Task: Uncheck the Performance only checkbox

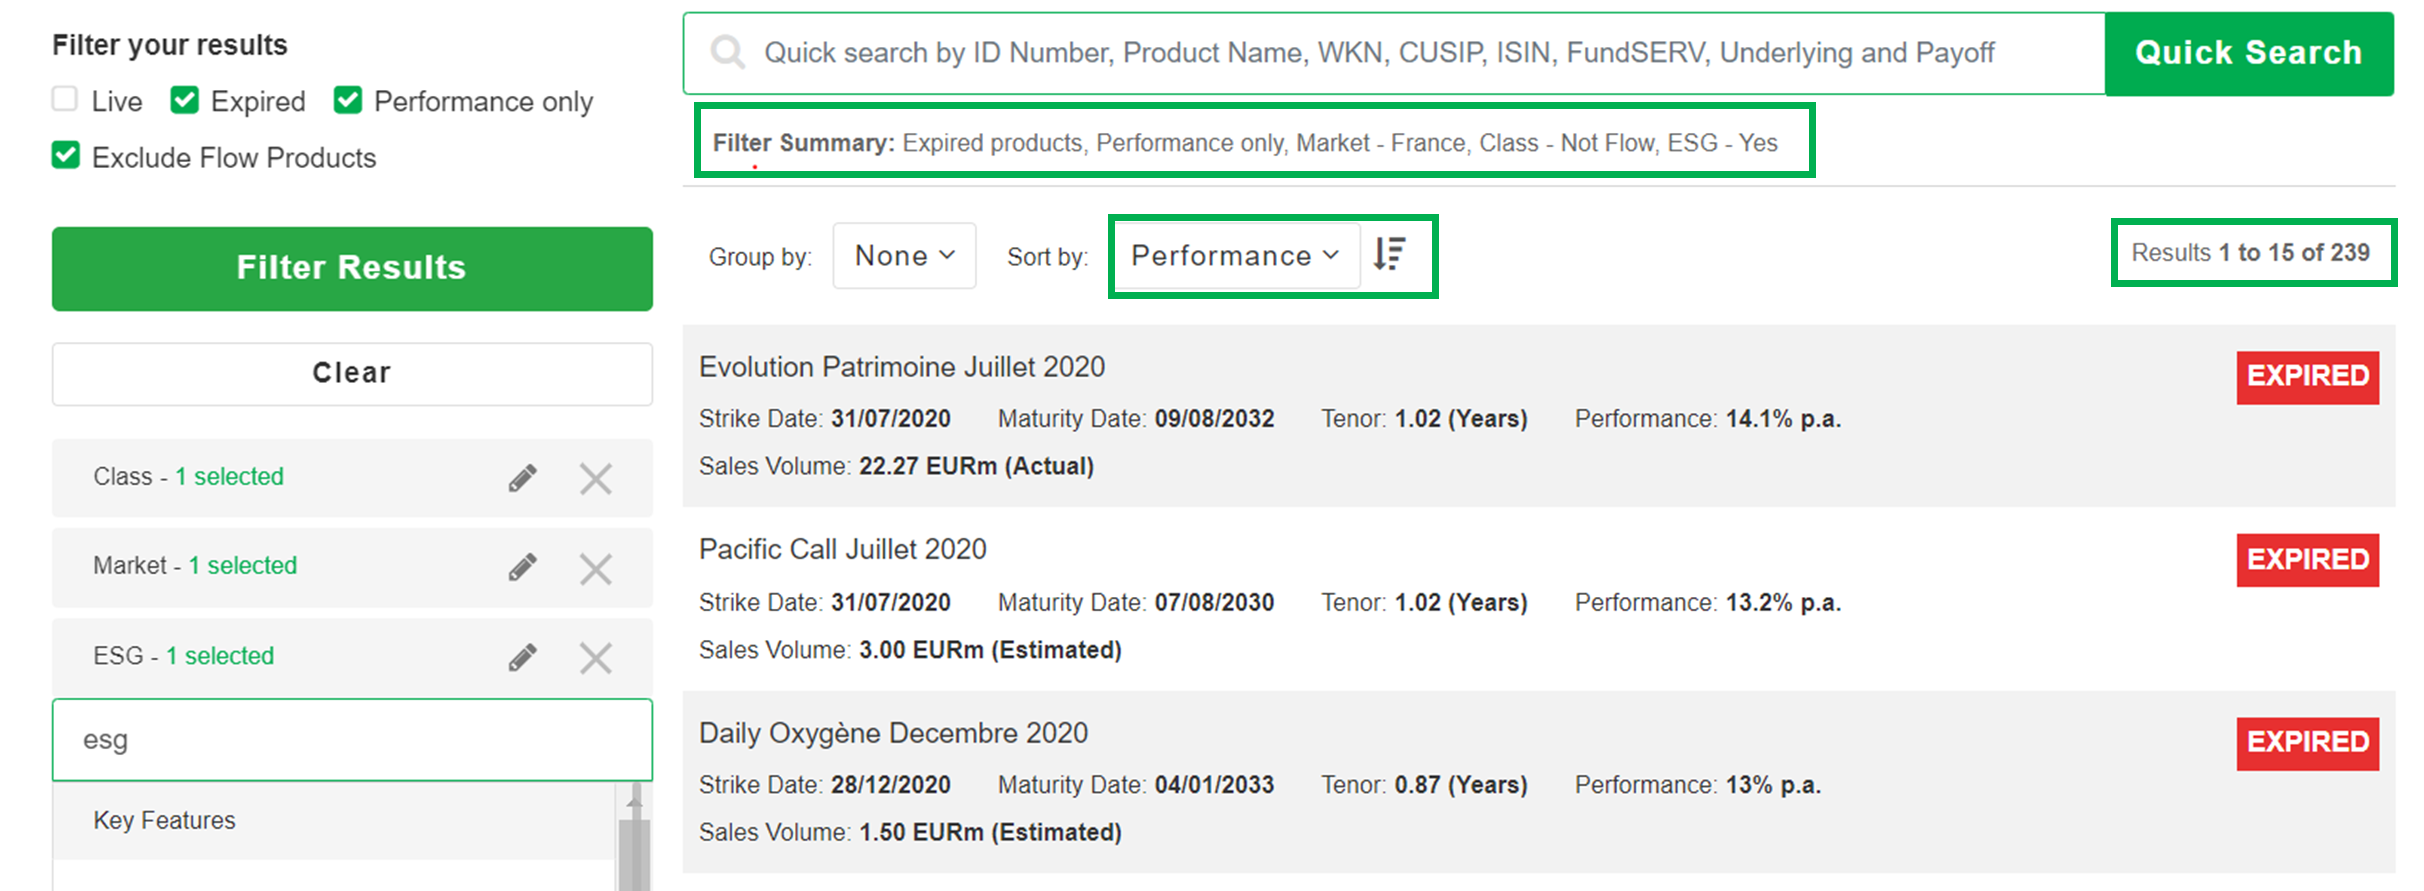Action: pos(348,100)
